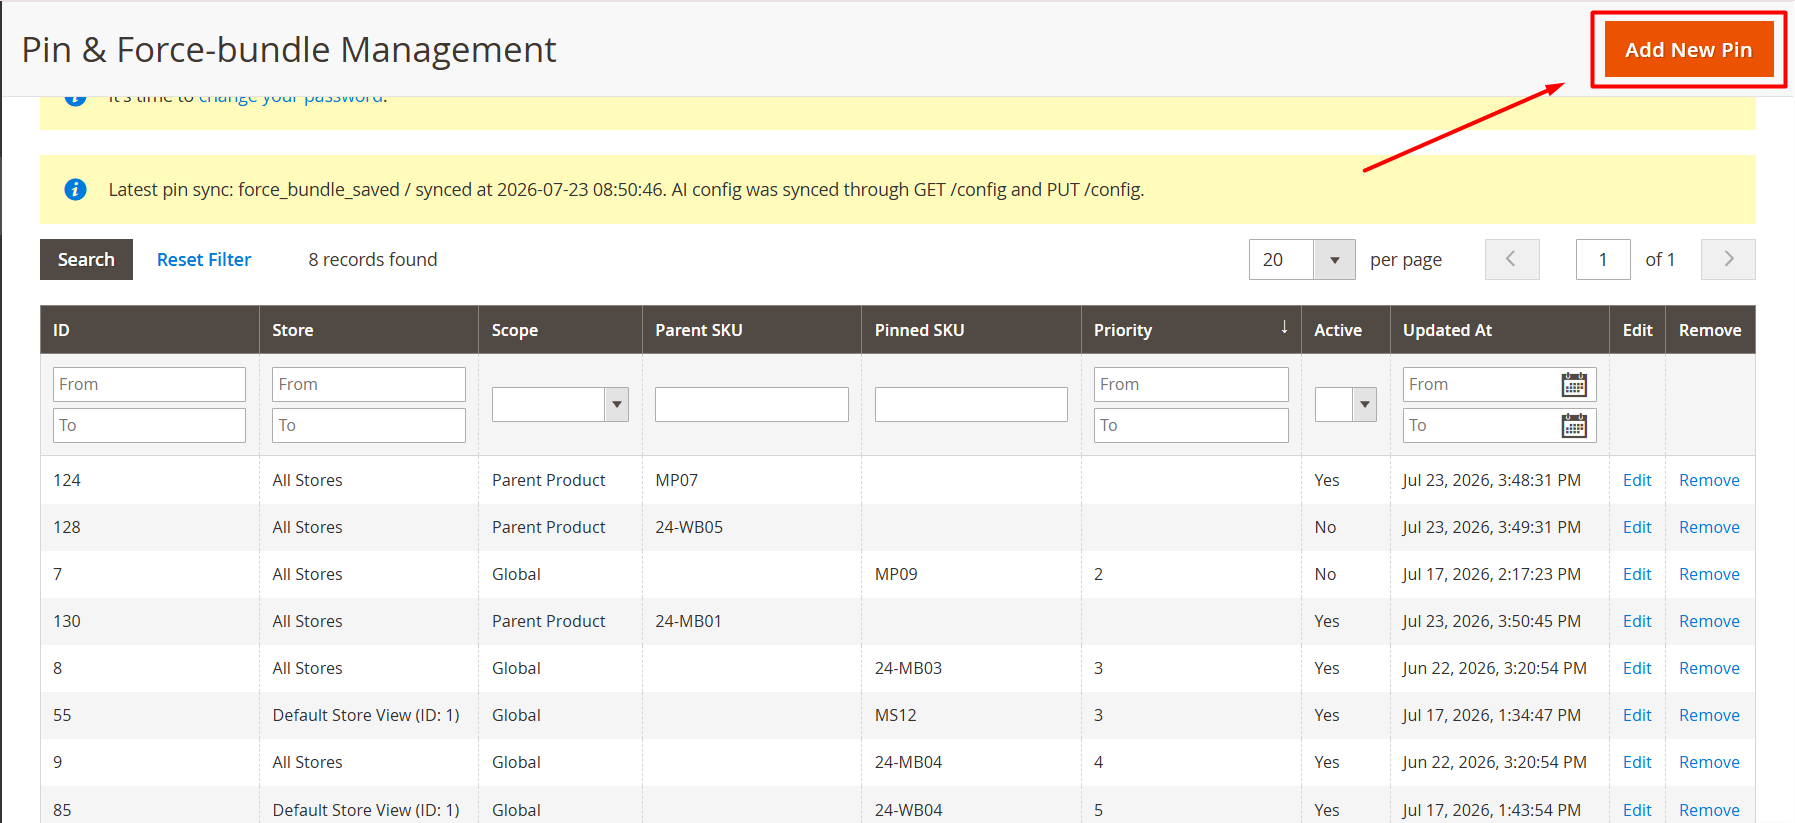Focus the Store To filter field
Viewport: 1795px width, 823px height.
click(369, 426)
